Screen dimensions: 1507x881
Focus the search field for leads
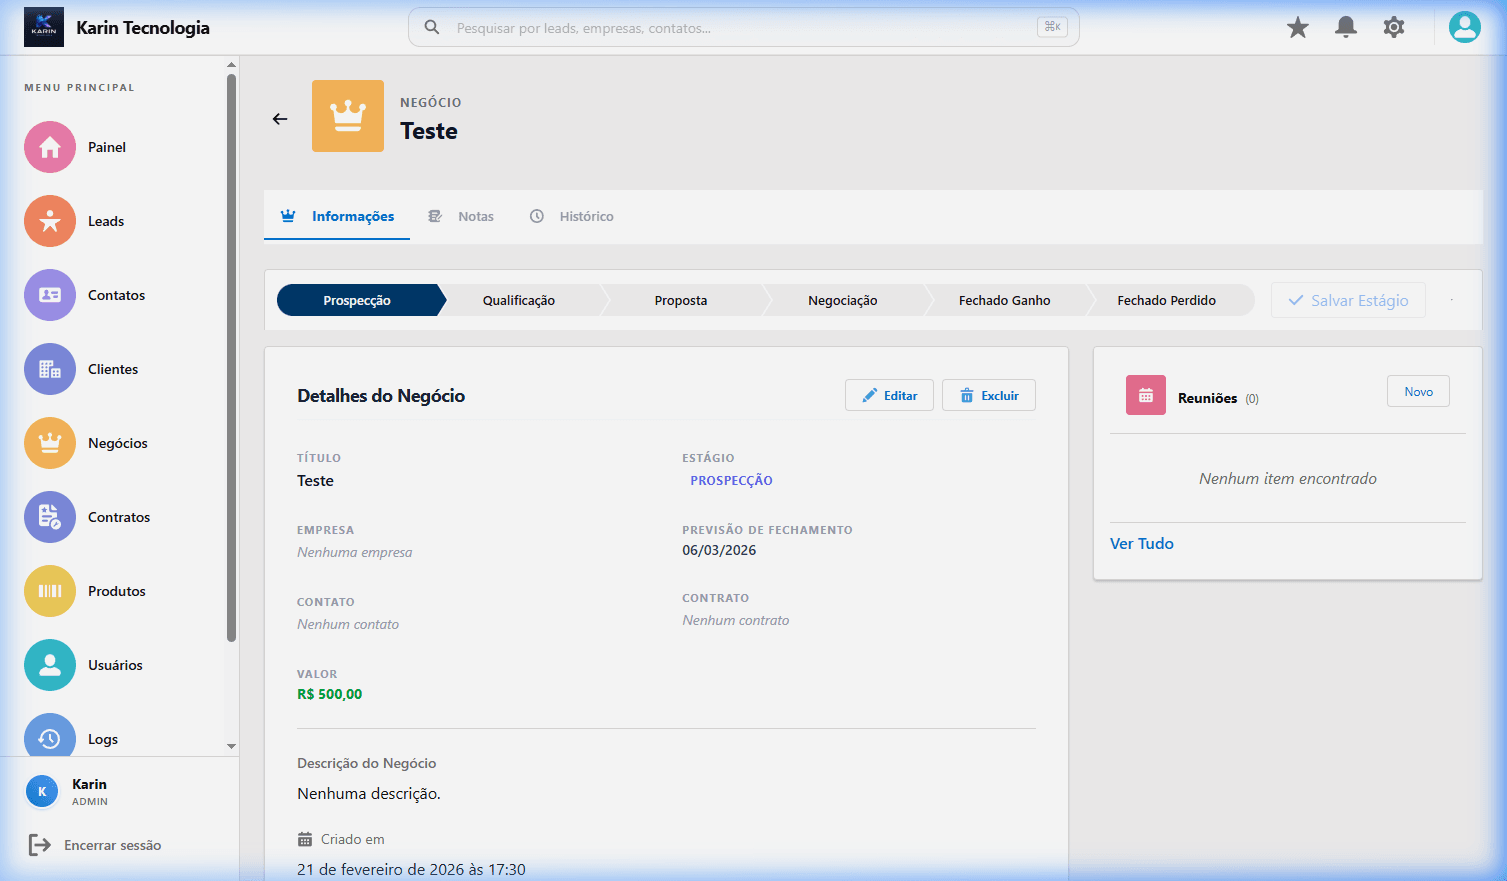pyautogui.click(x=740, y=28)
